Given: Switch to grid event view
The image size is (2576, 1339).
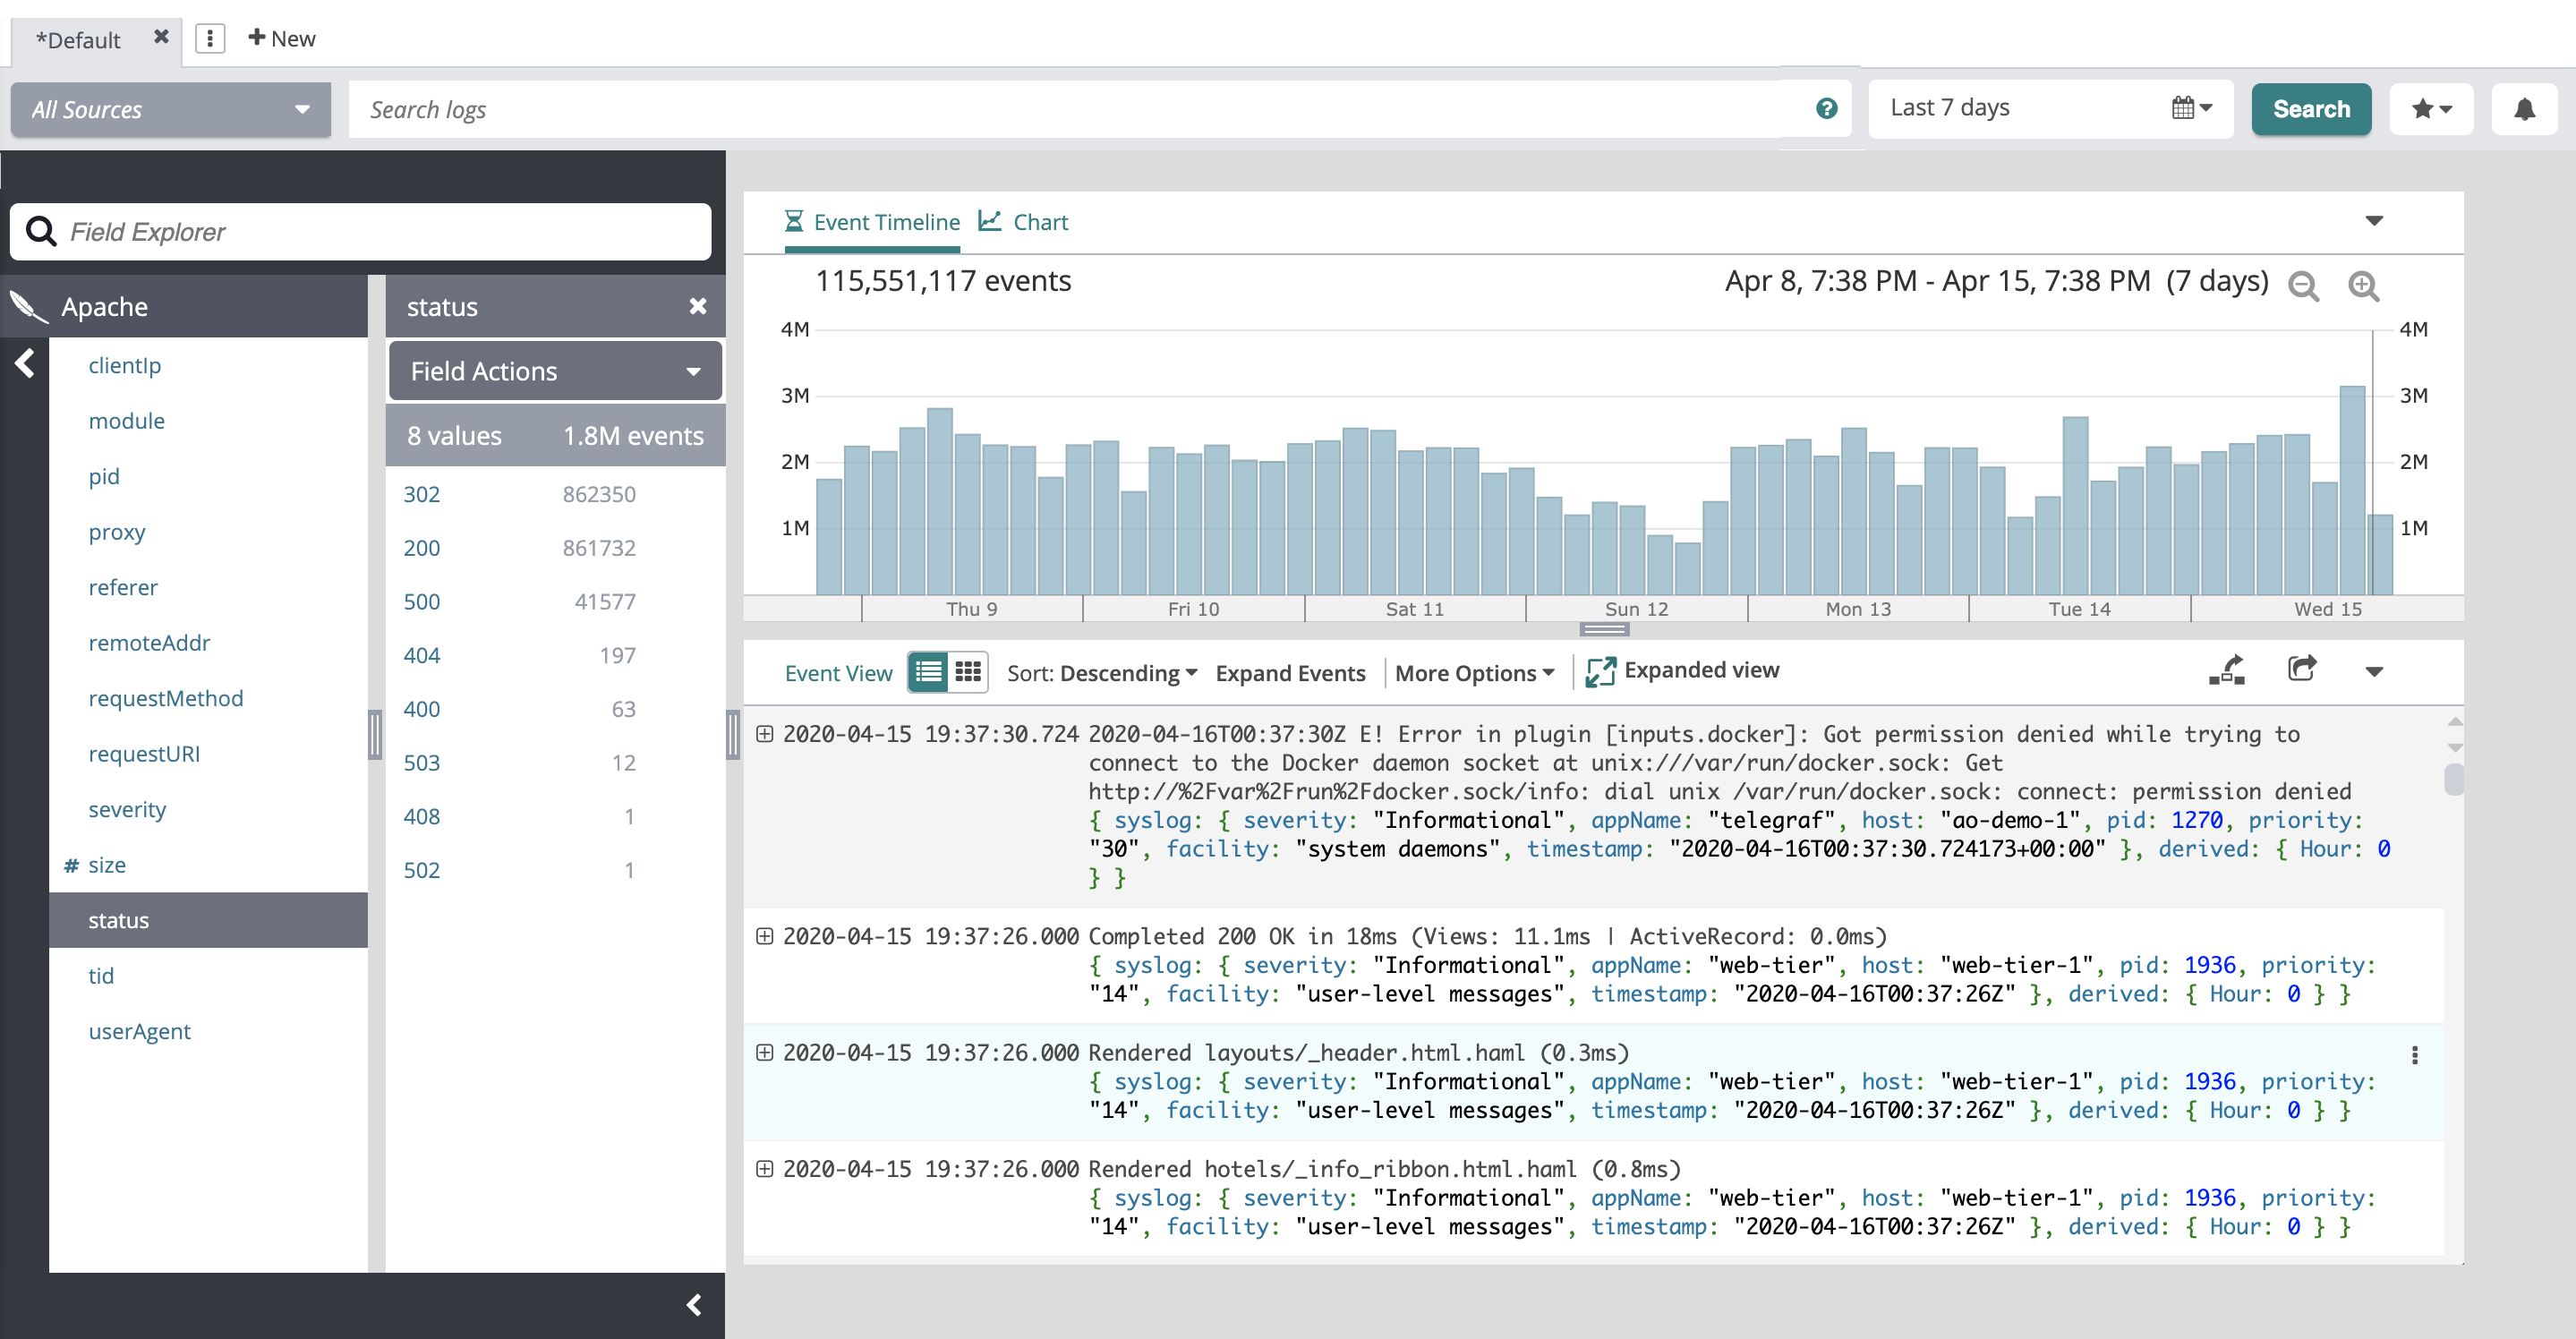Looking at the screenshot, I should 968,672.
